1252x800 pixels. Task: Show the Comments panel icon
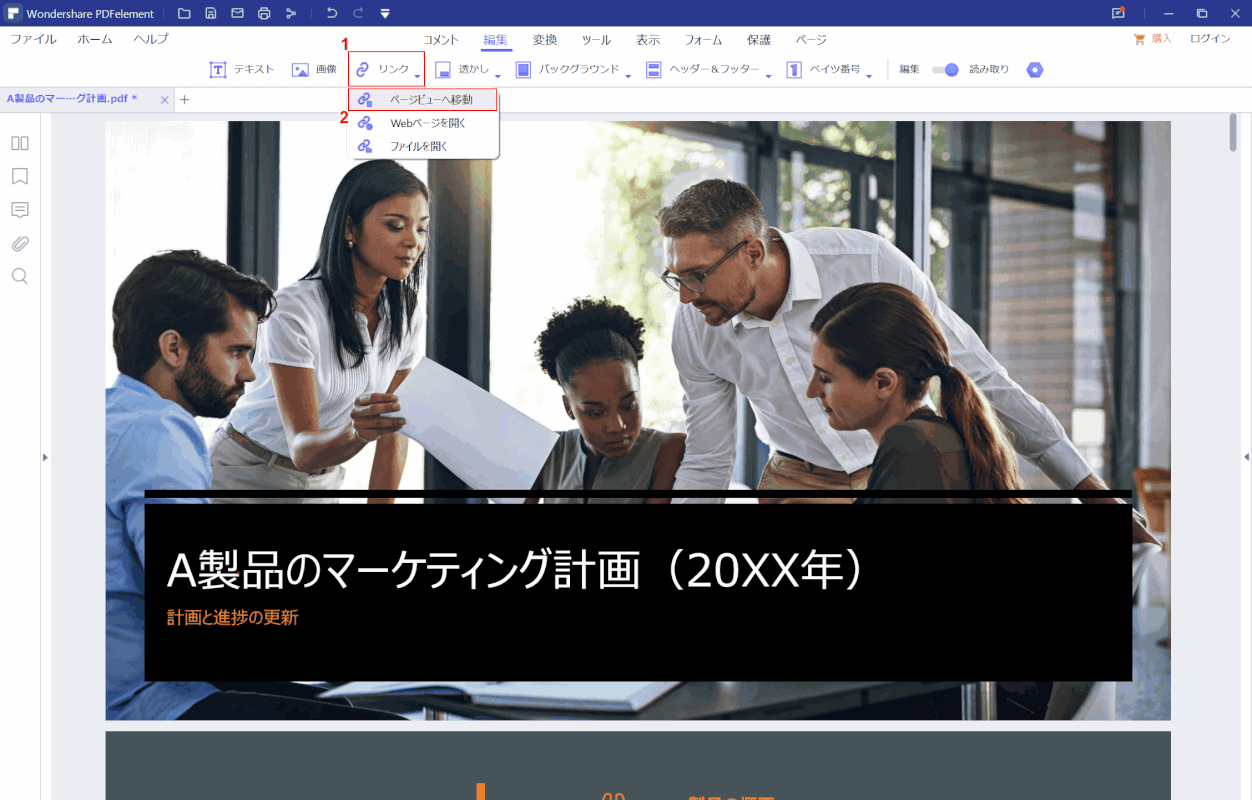tap(20, 210)
